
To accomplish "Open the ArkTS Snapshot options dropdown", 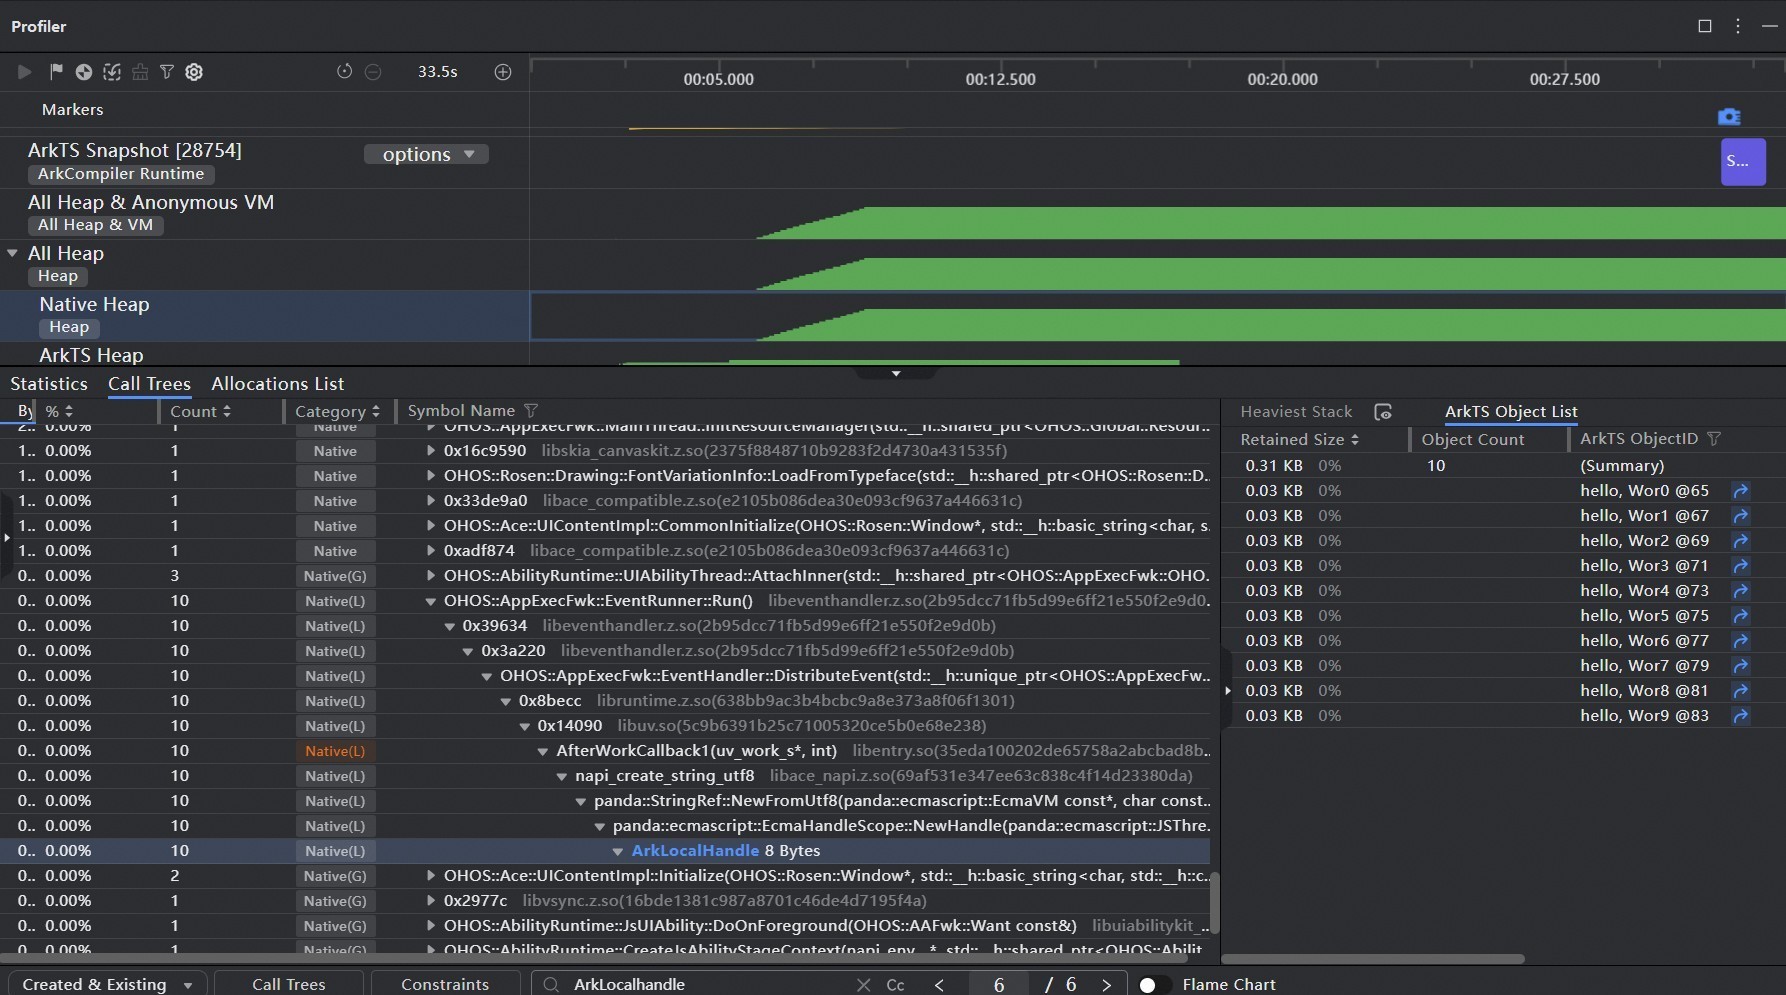I will pyautogui.click(x=427, y=154).
